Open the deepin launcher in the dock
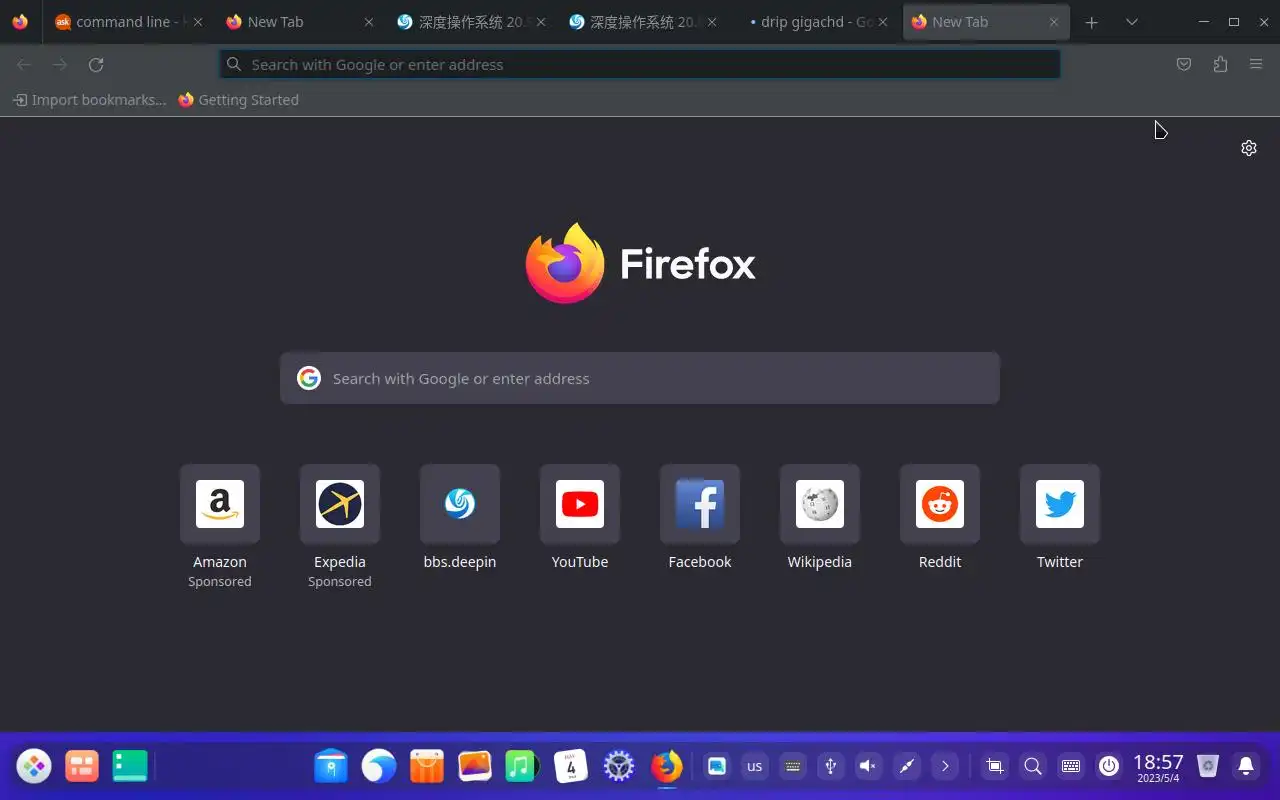 34,767
